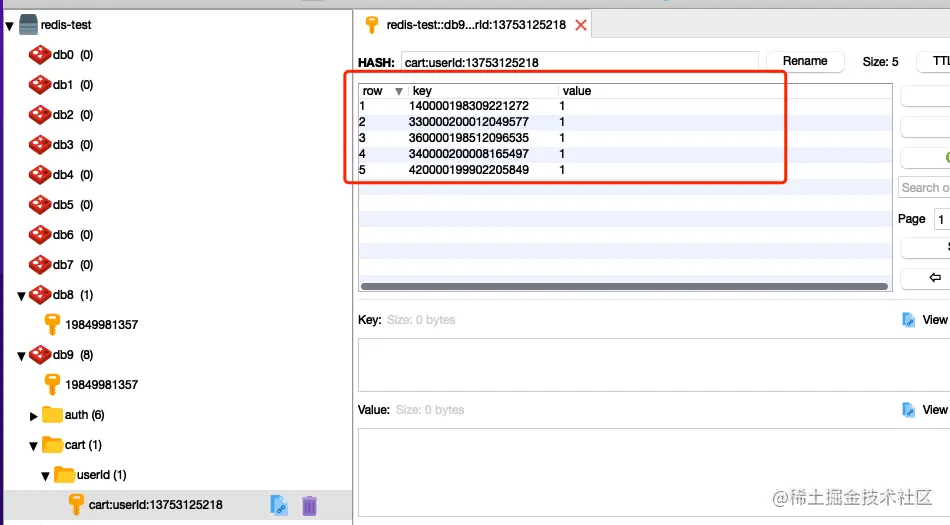Select the db0 database icon
950x525 pixels.
[x=39, y=54]
